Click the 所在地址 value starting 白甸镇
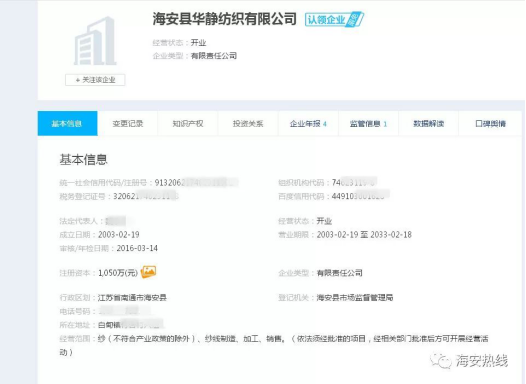 (130, 325)
